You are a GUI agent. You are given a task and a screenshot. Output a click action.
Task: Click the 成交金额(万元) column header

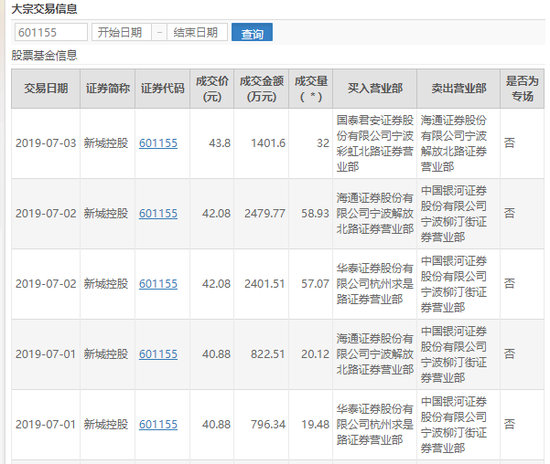[x=261, y=88]
